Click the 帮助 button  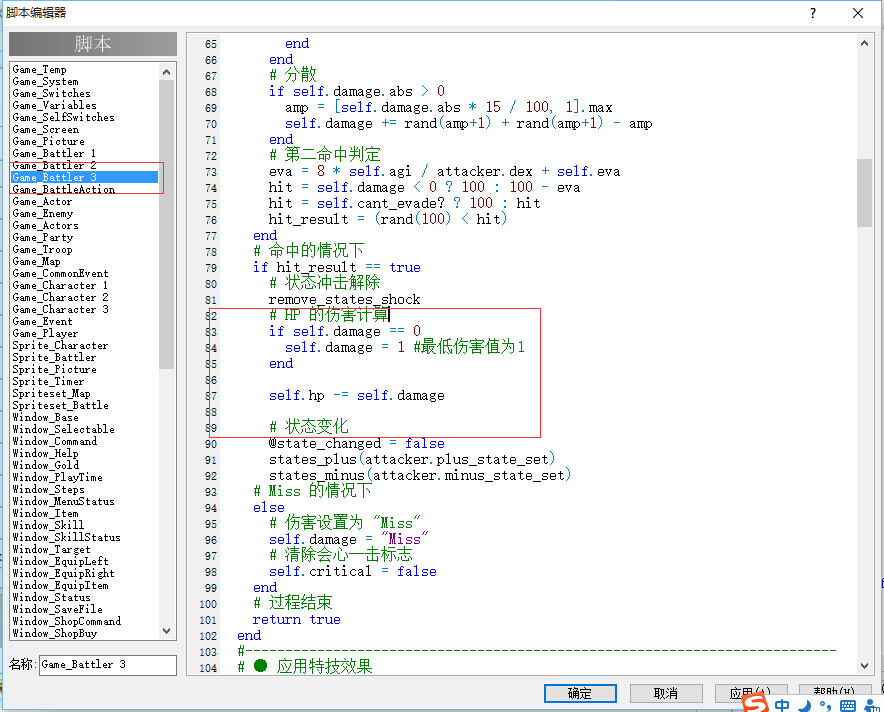click(x=836, y=691)
